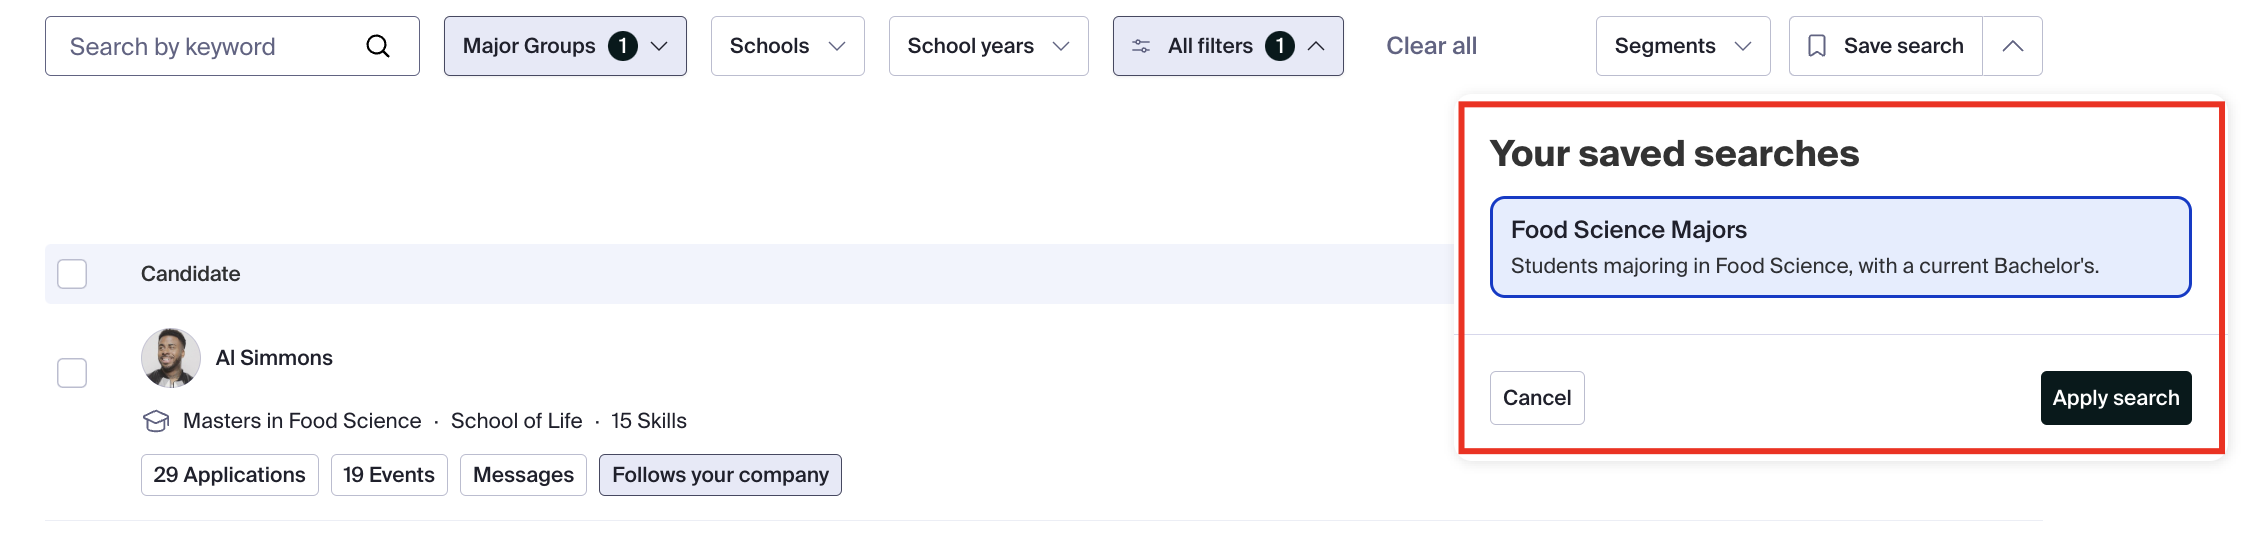Screen dimensions: 2258x534
Task: Click the sliders icon in All filters
Action: click(x=1141, y=46)
